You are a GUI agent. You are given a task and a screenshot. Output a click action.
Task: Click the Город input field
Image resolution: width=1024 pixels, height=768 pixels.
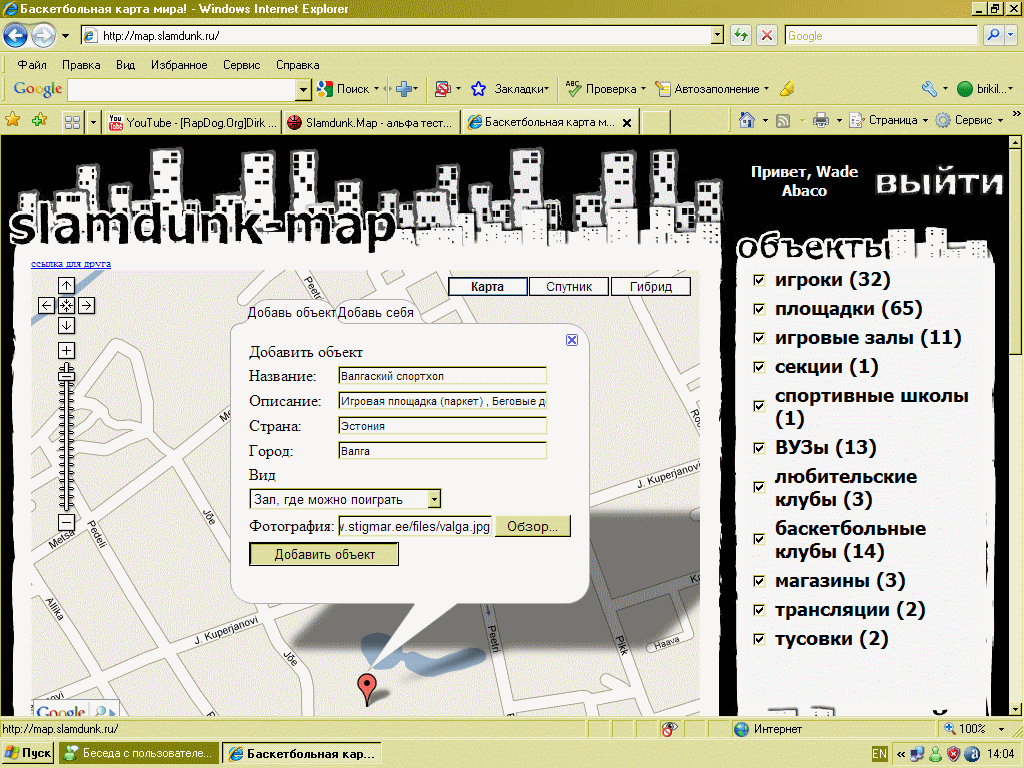coord(443,451)
